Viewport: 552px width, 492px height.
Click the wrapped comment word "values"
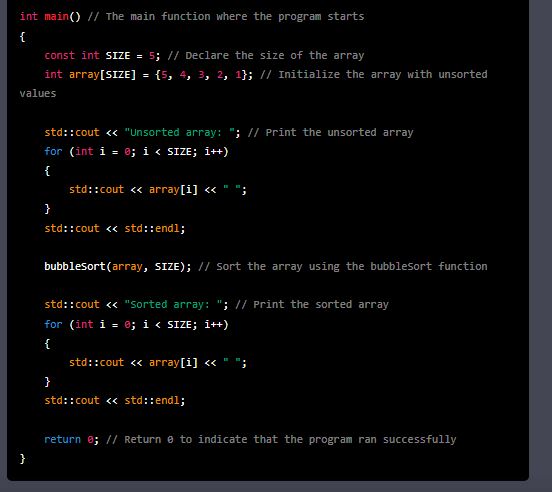tap(38, 94)
